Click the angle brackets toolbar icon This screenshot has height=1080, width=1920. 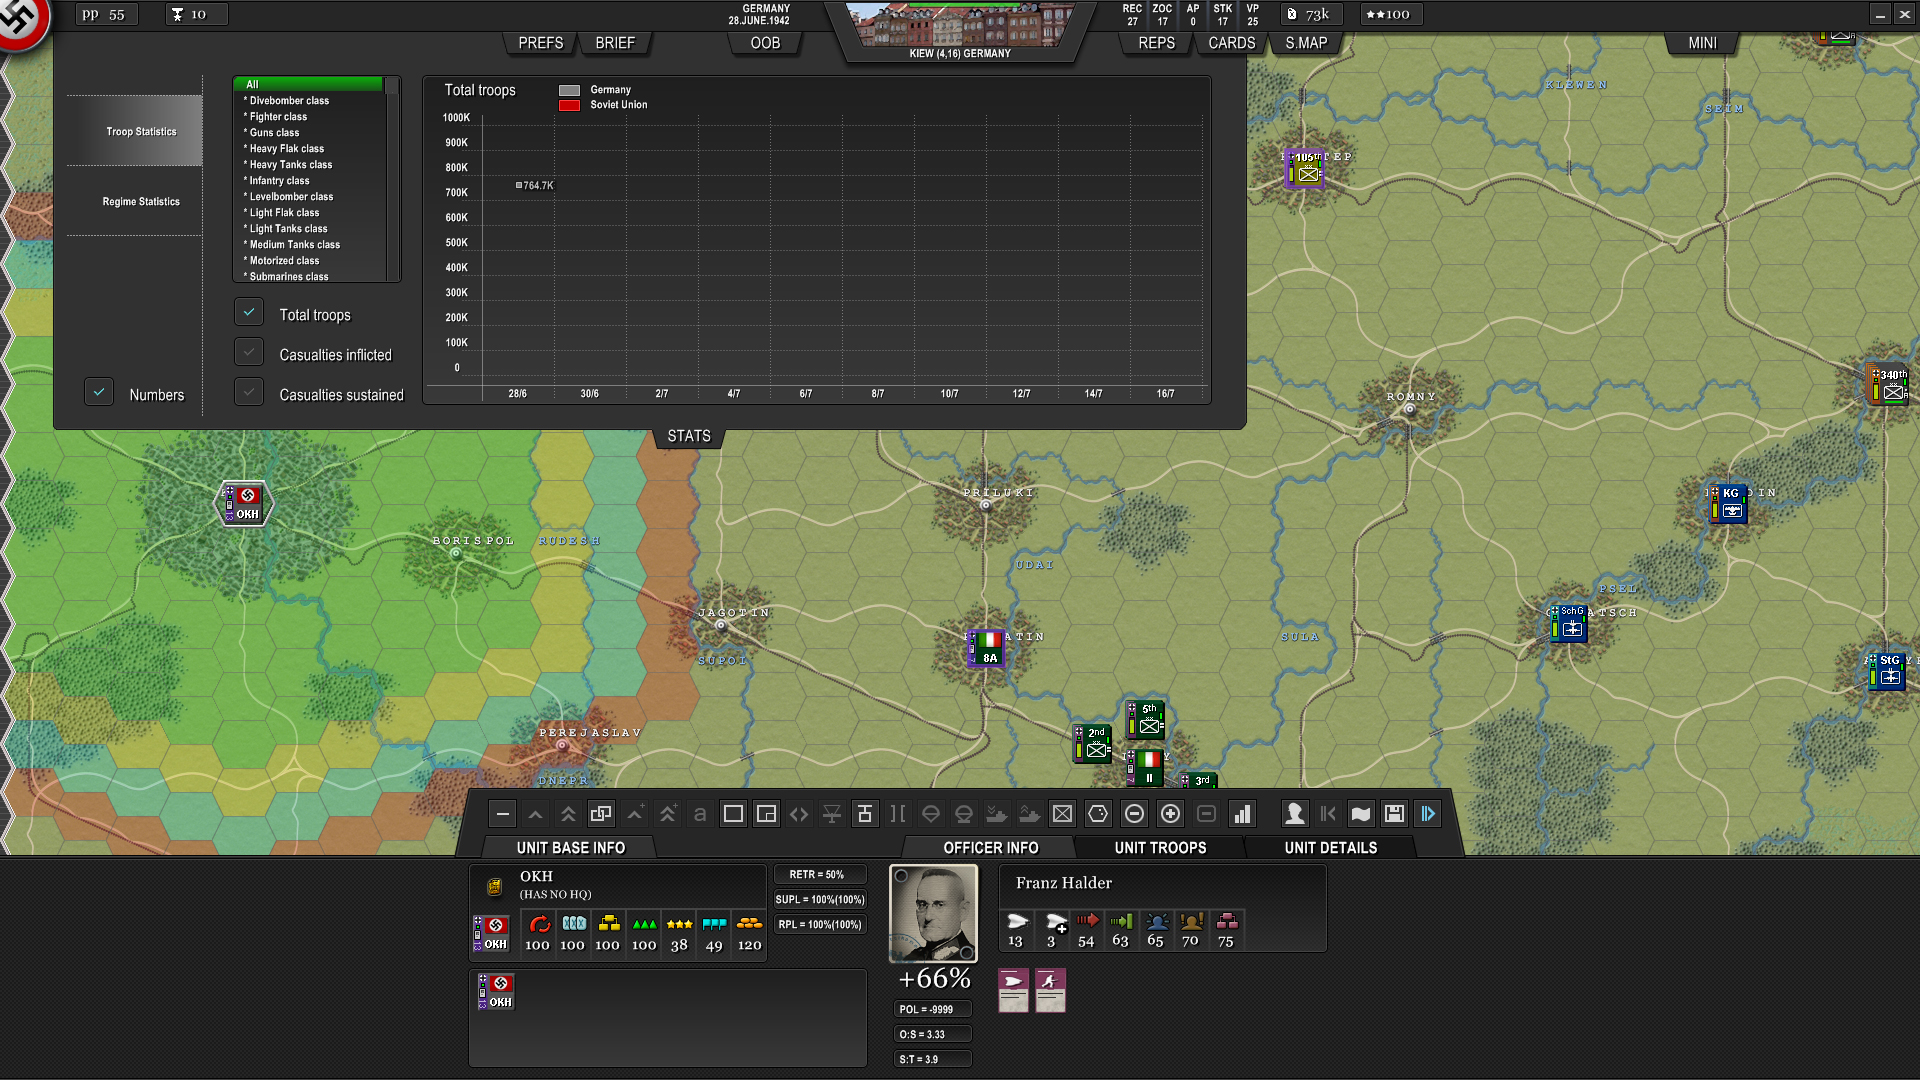pyautogui.click(x=799, y=814)
